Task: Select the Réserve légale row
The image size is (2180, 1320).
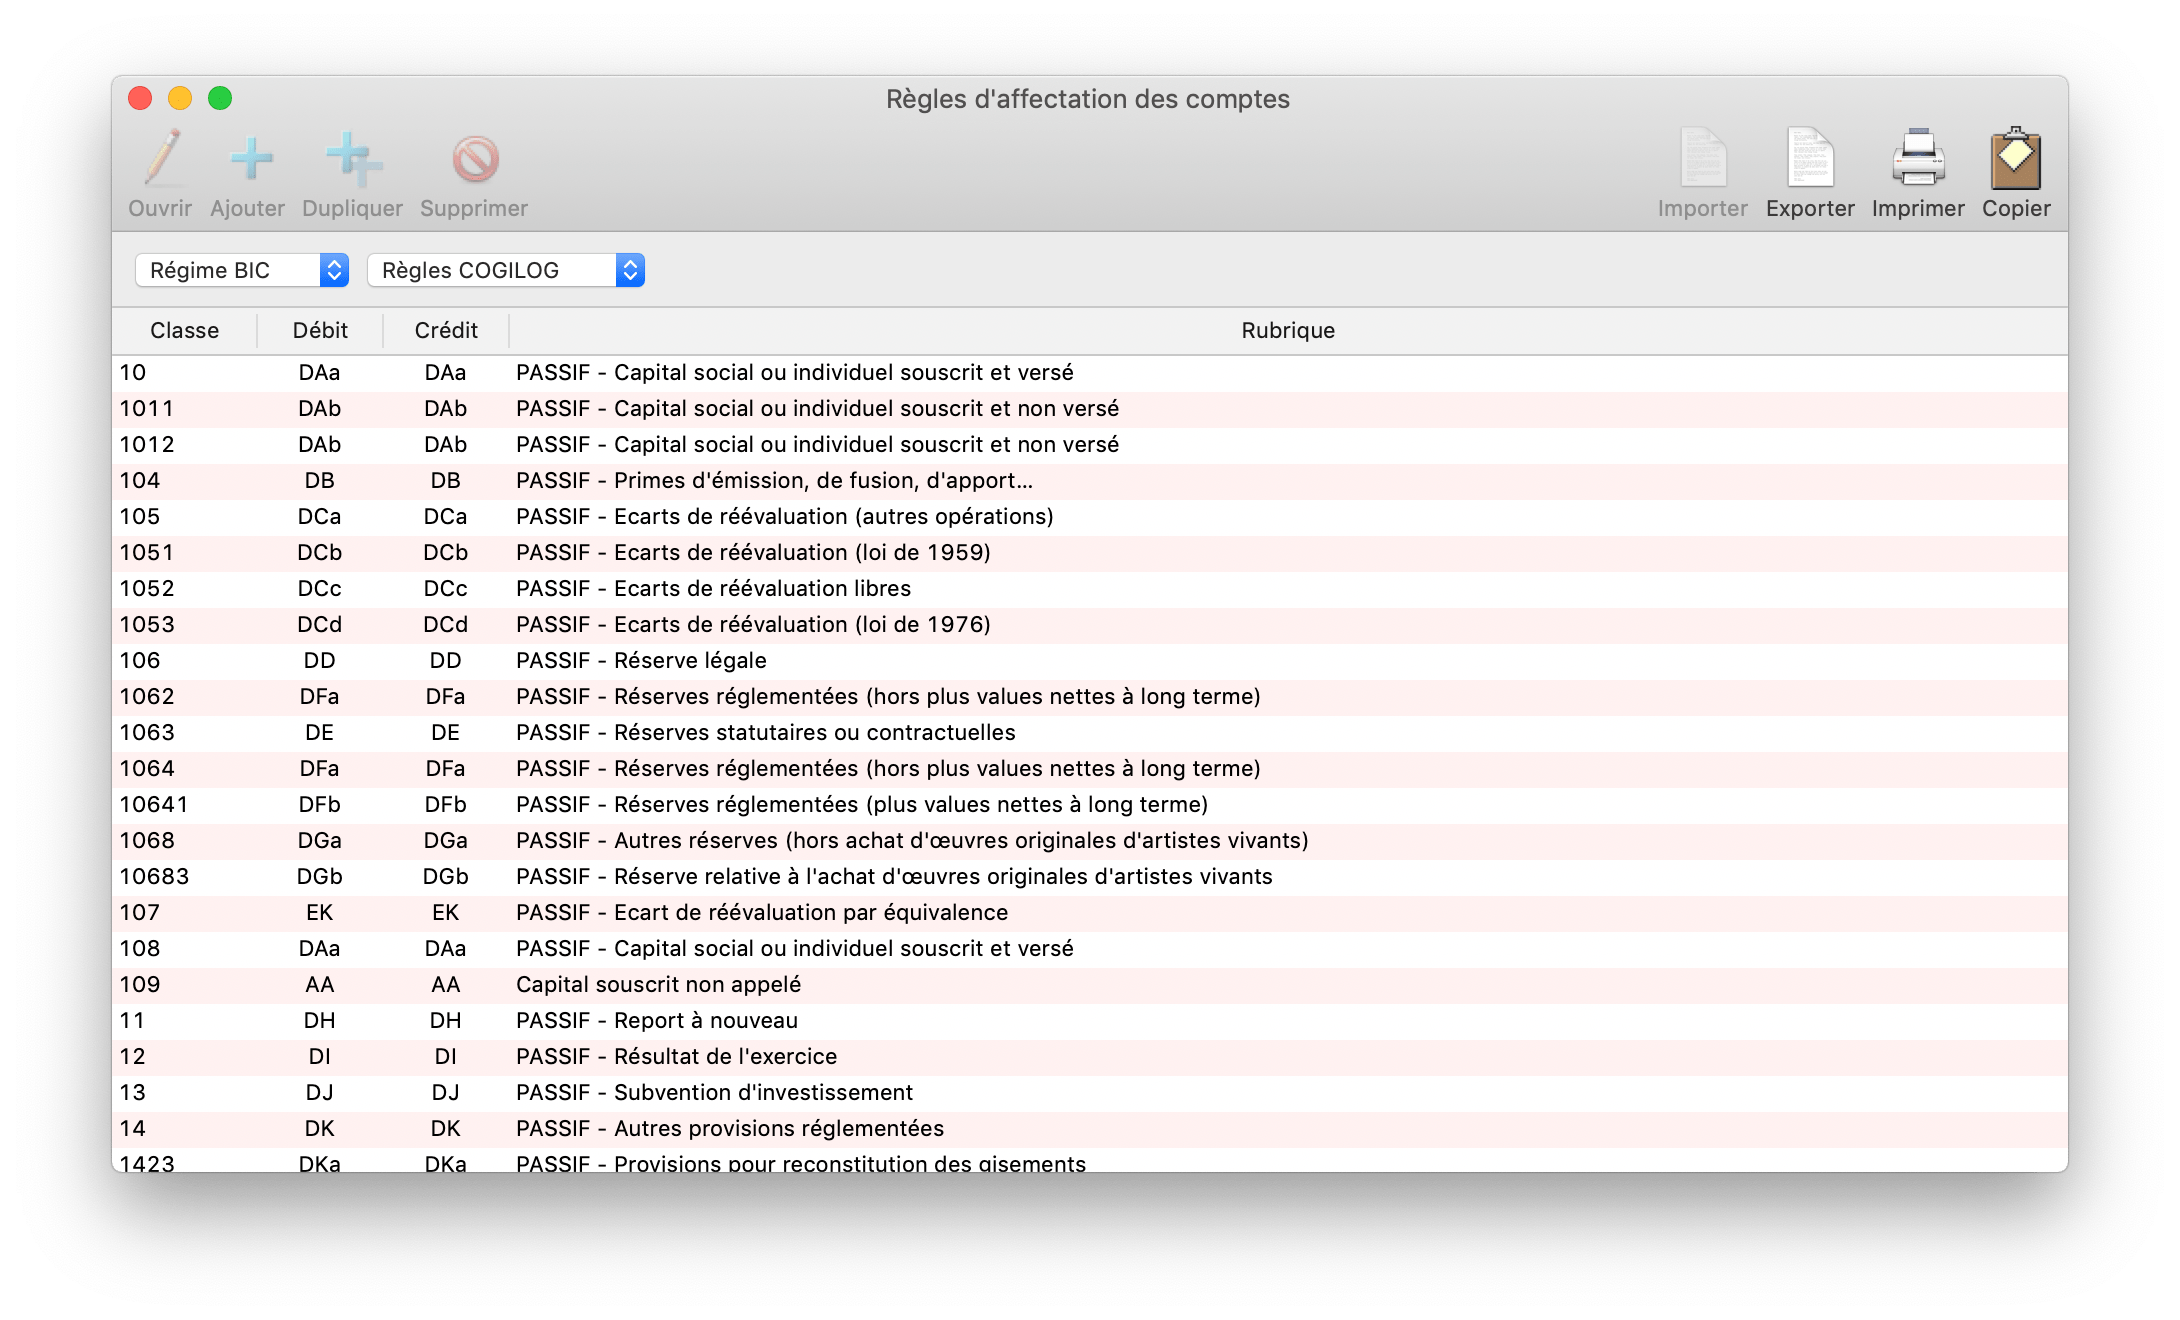Action: tap(1090, 660)
